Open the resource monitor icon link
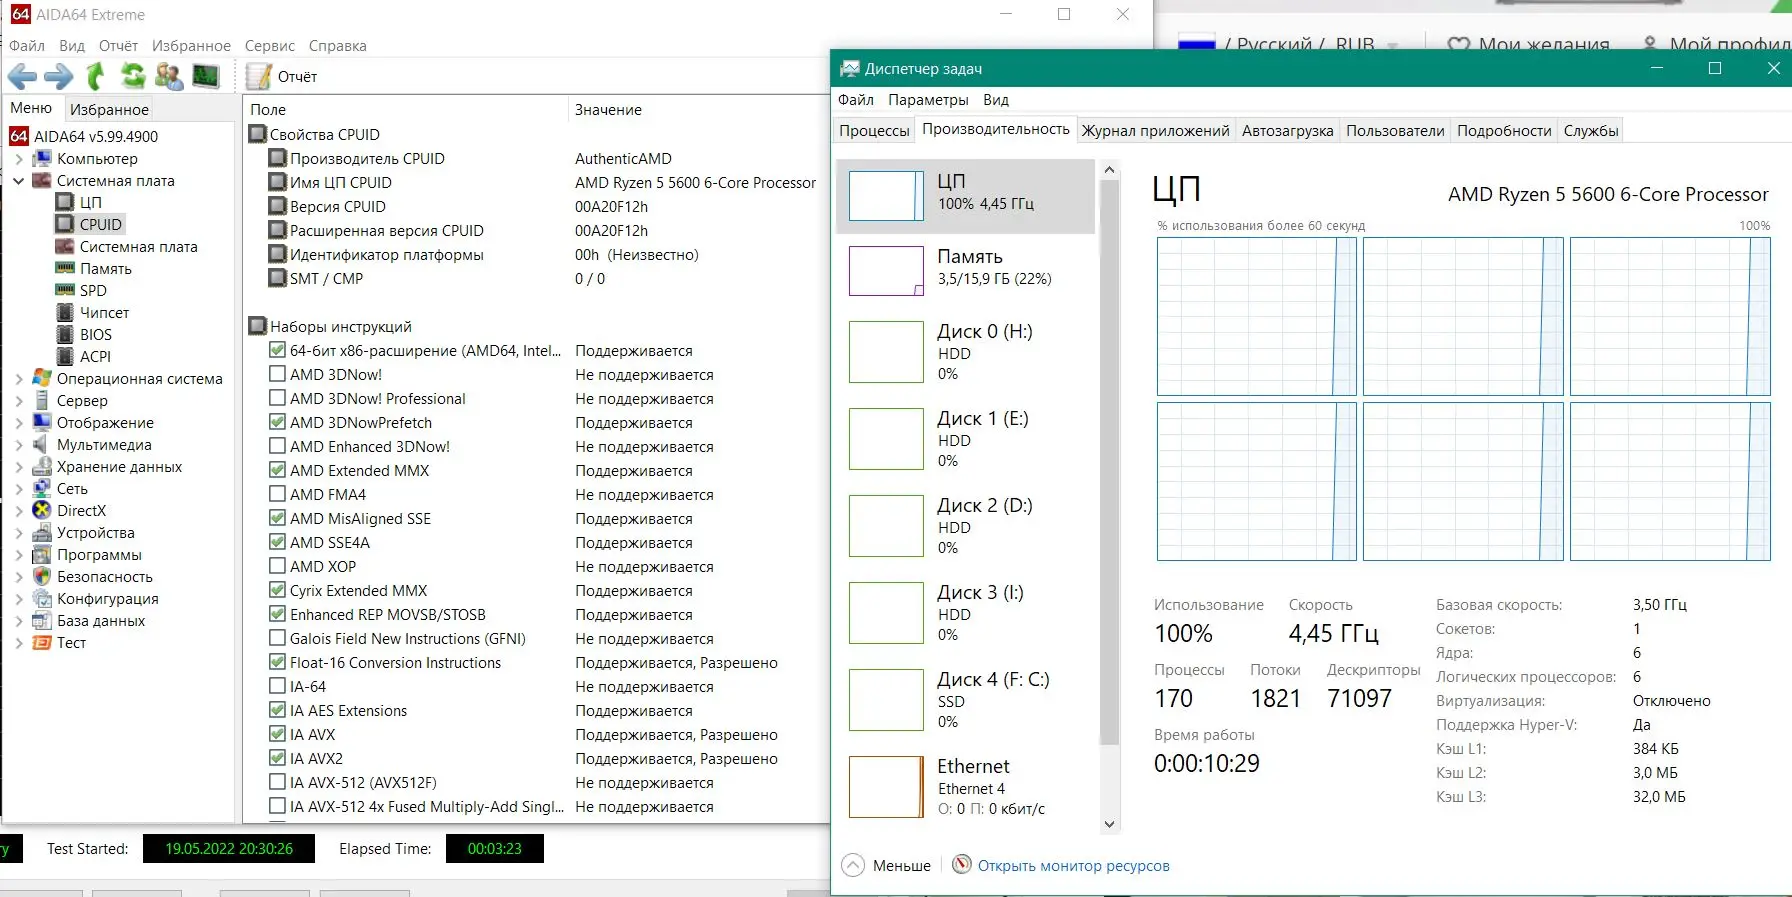1792x897 pixels. coord(962,865)
